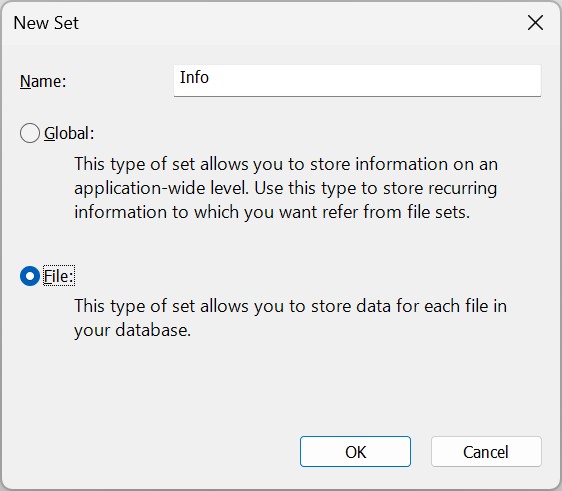562x491 pixels.
Task: Click the Global set description text
Action: coord(286,188)
